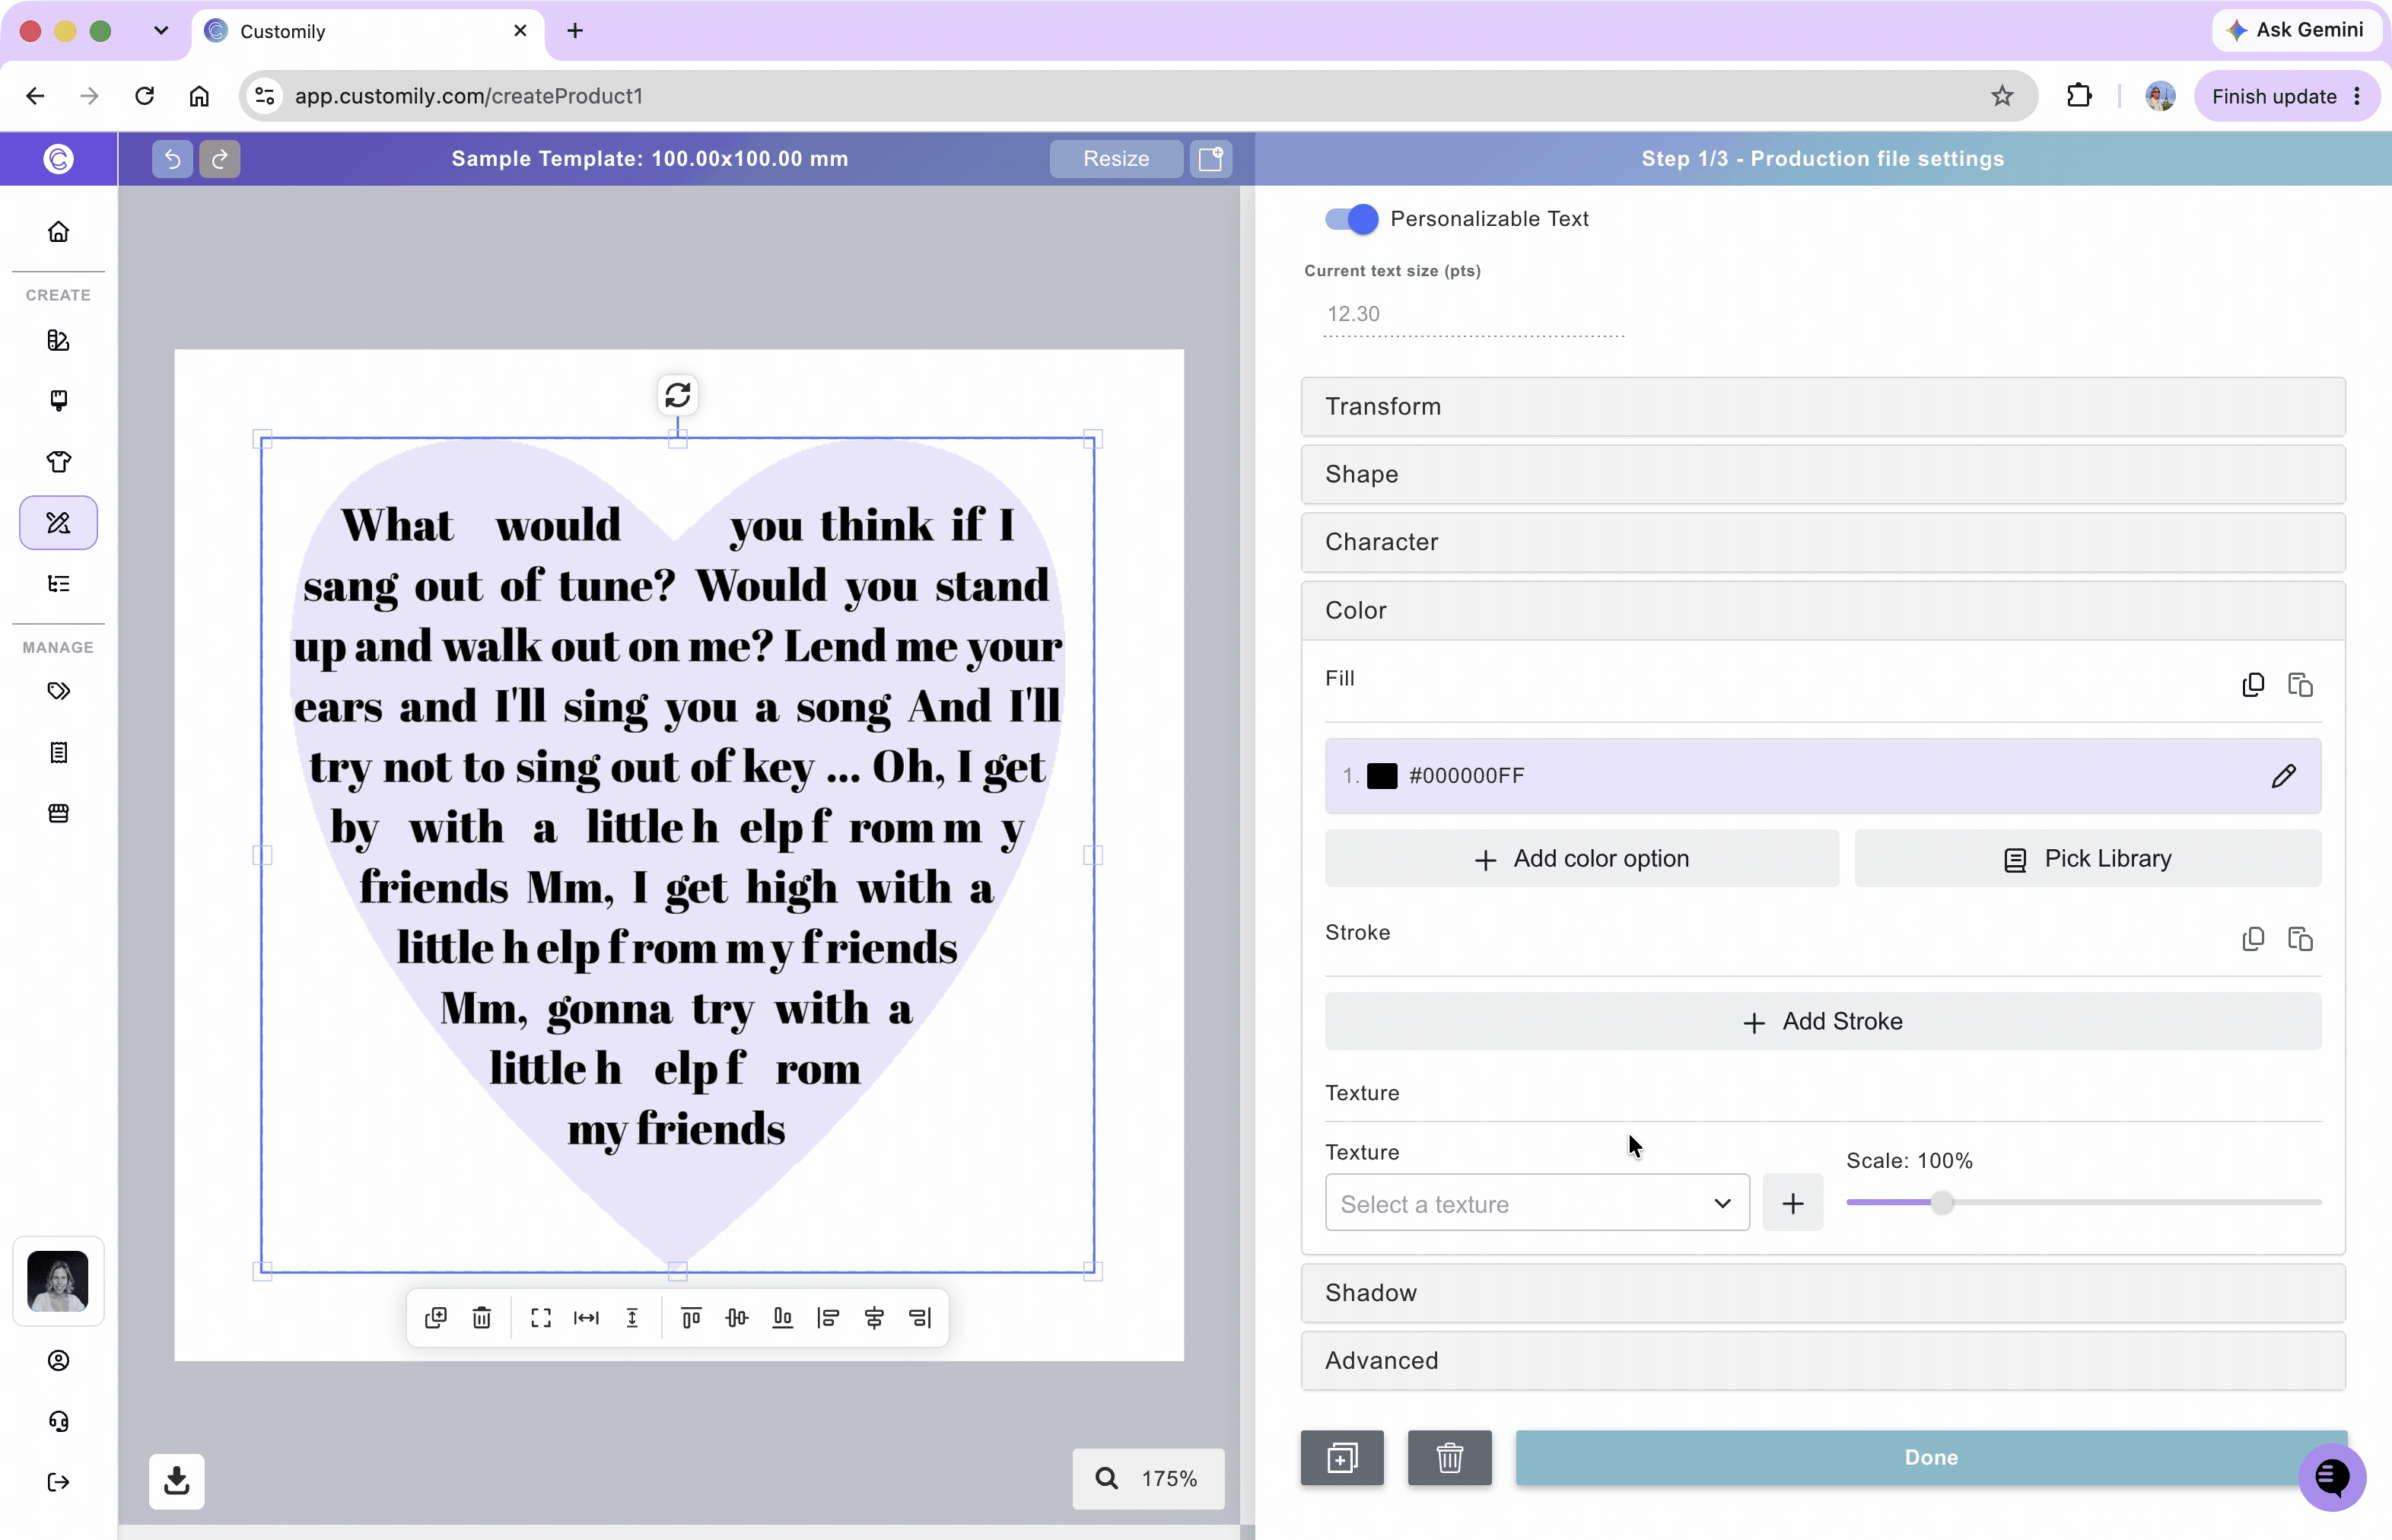
Task: Copy fill colors icon
Action: [2253, 685]
